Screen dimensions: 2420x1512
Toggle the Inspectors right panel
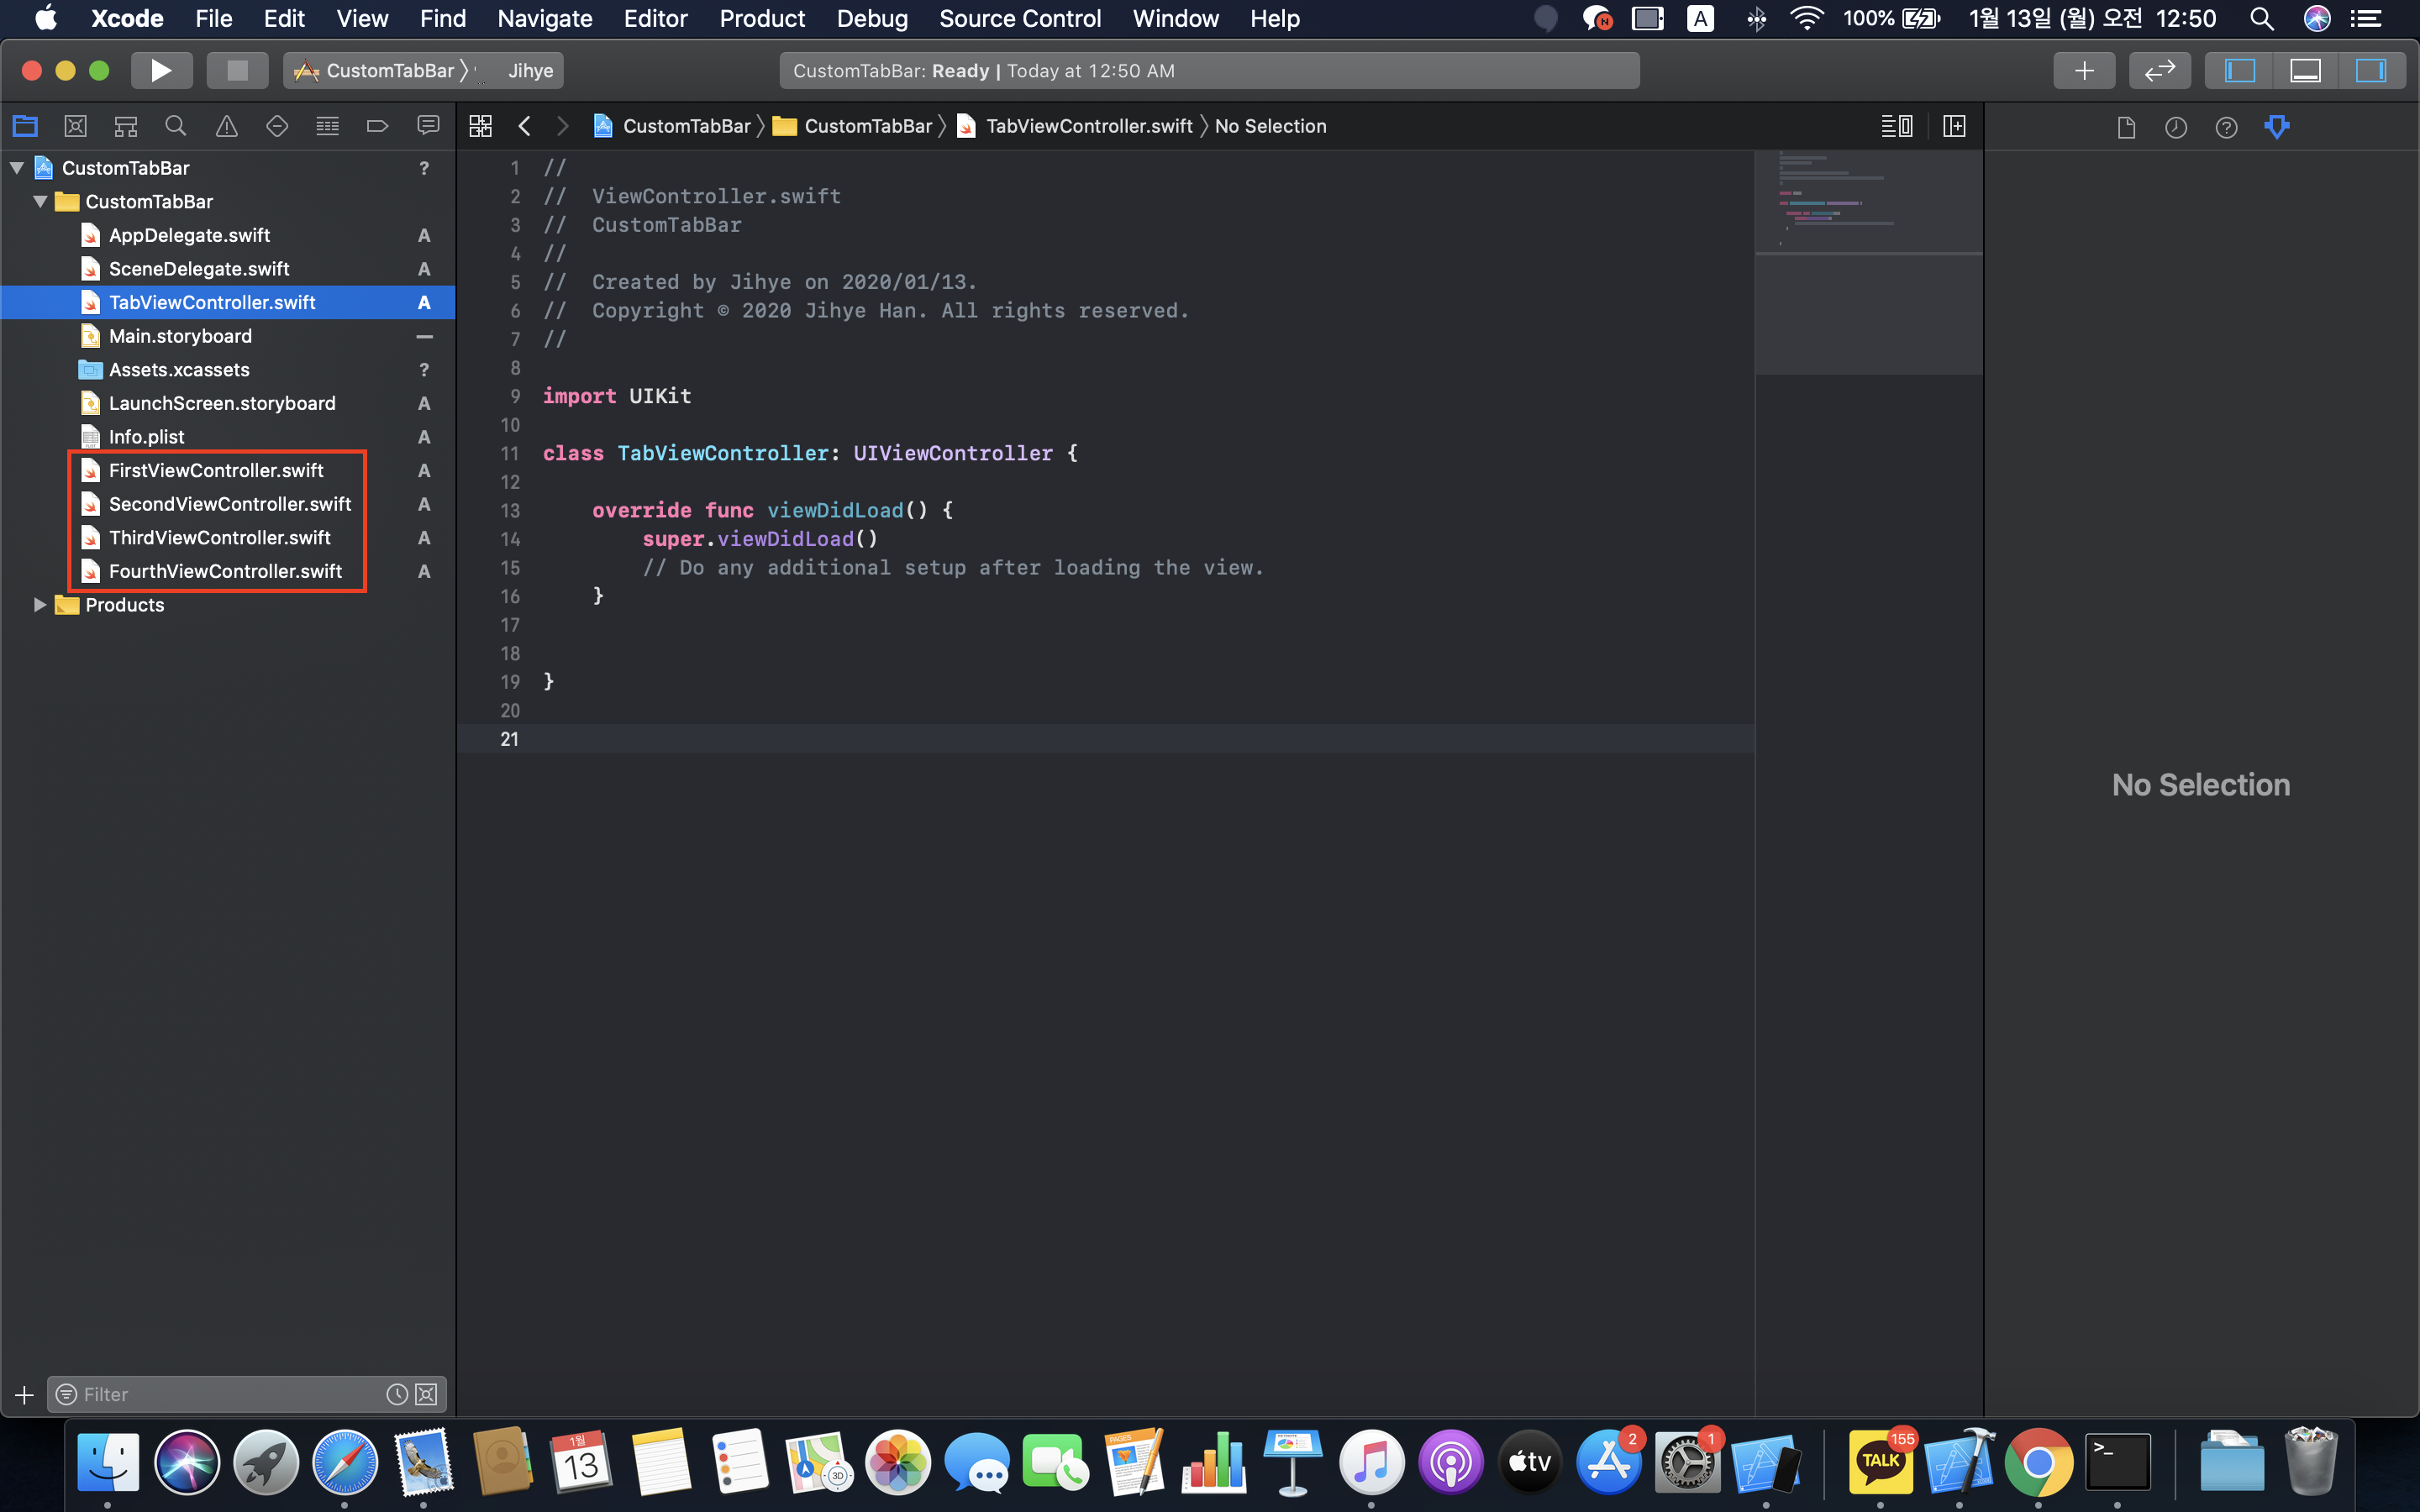coord(2370,71)
